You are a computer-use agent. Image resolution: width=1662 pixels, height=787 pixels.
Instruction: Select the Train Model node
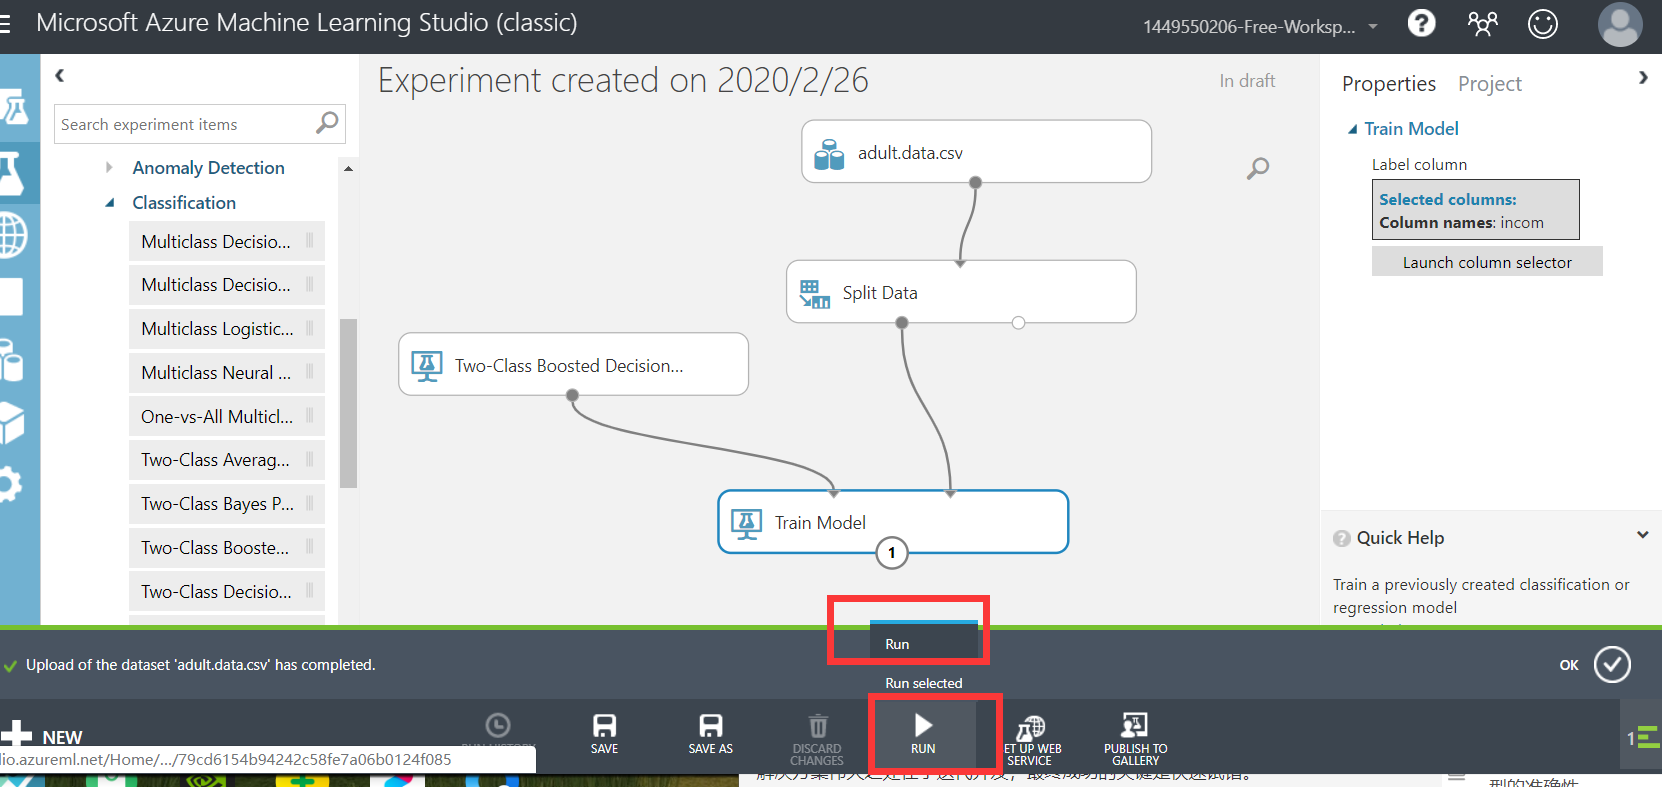click(893, 522)
